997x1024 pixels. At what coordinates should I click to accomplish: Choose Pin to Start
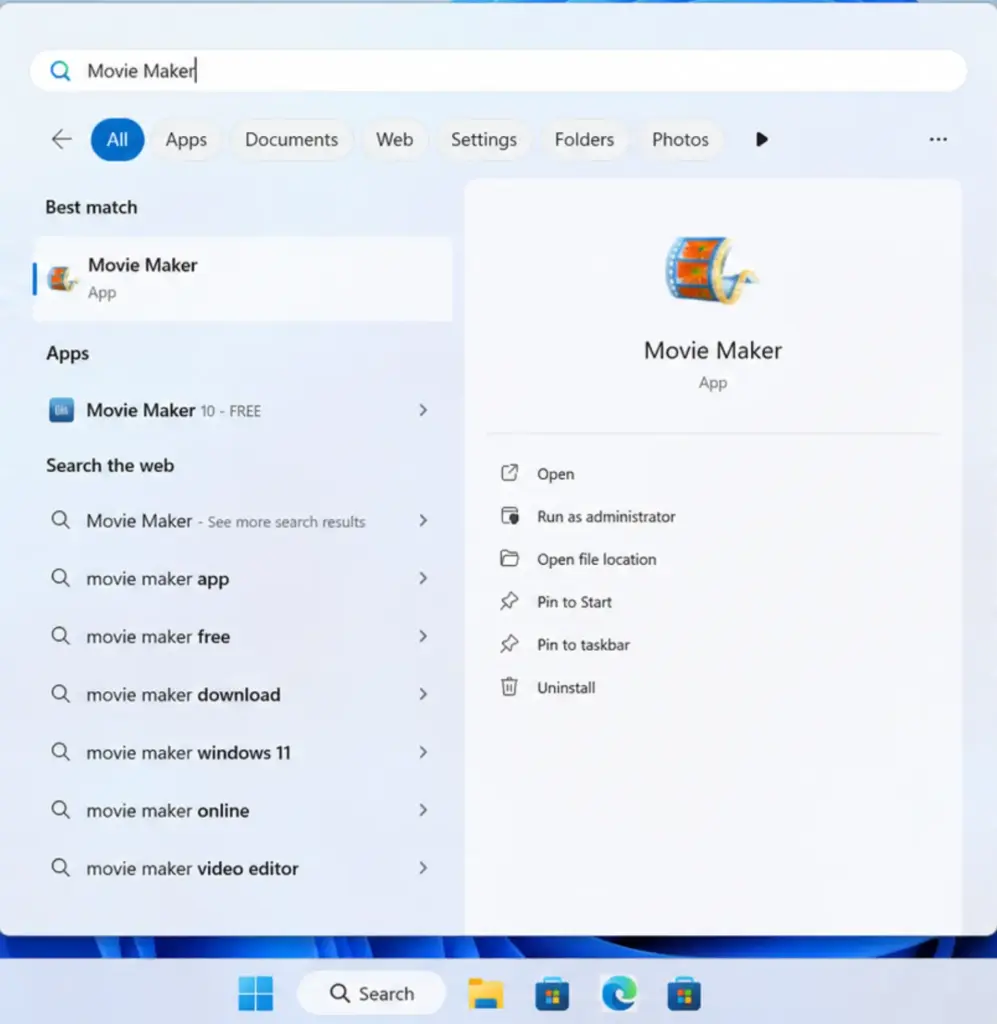pyautogui.click(x=575, y=601)
